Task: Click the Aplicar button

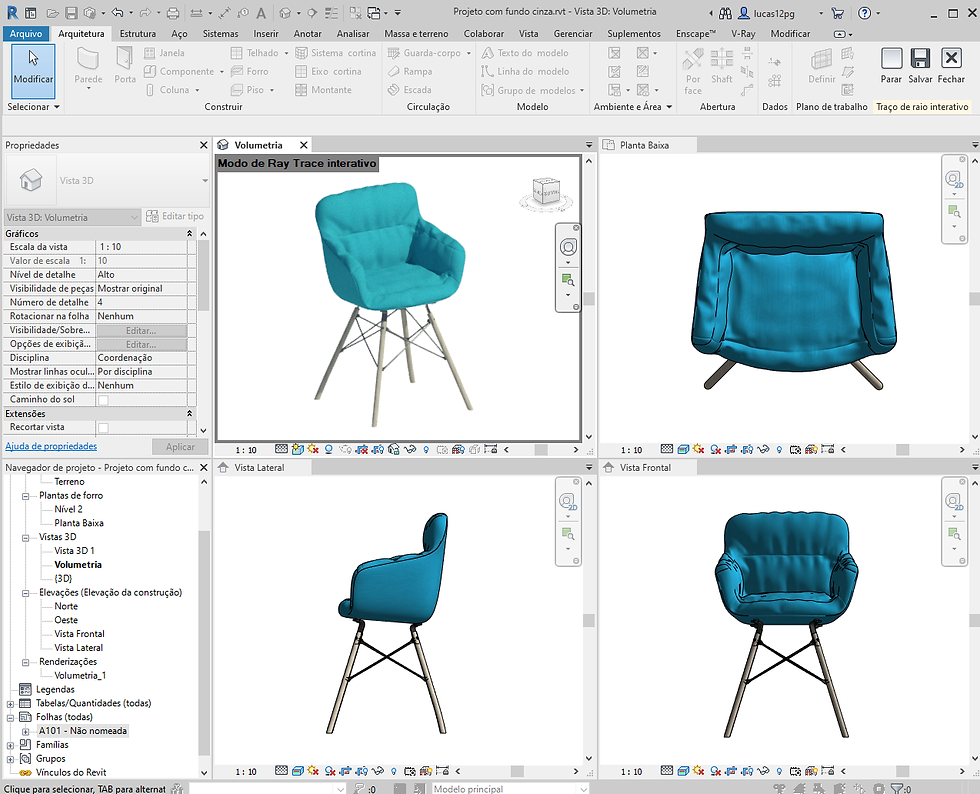Action: [180, 447]
